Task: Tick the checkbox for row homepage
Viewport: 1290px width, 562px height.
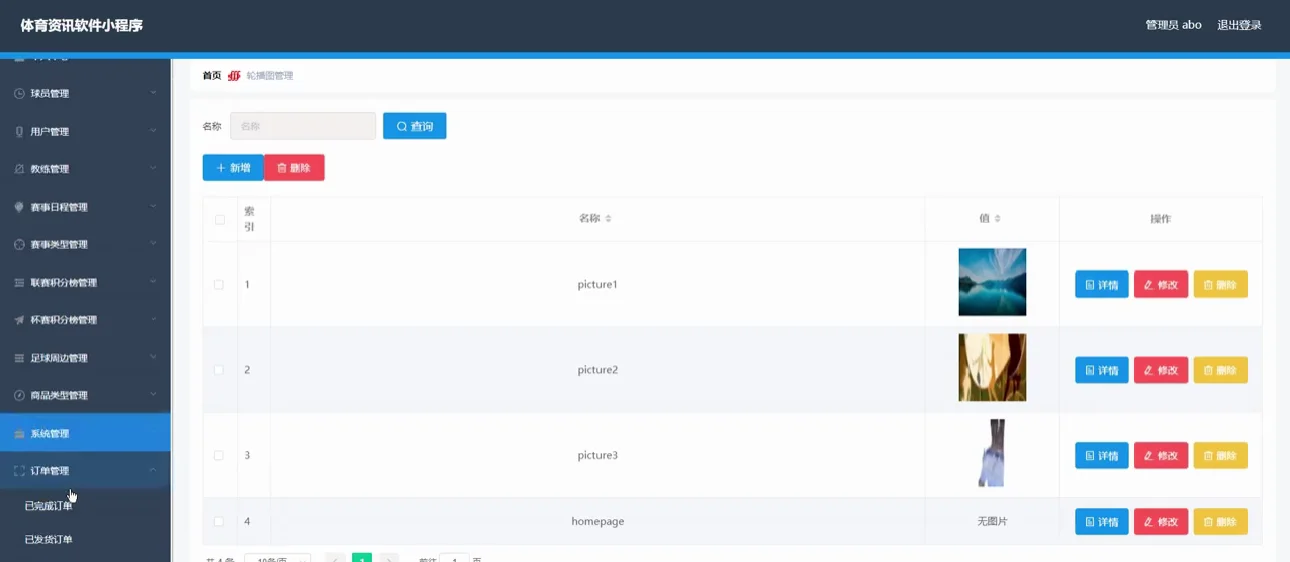Action: pyautogui.click(x=219, y=521)
